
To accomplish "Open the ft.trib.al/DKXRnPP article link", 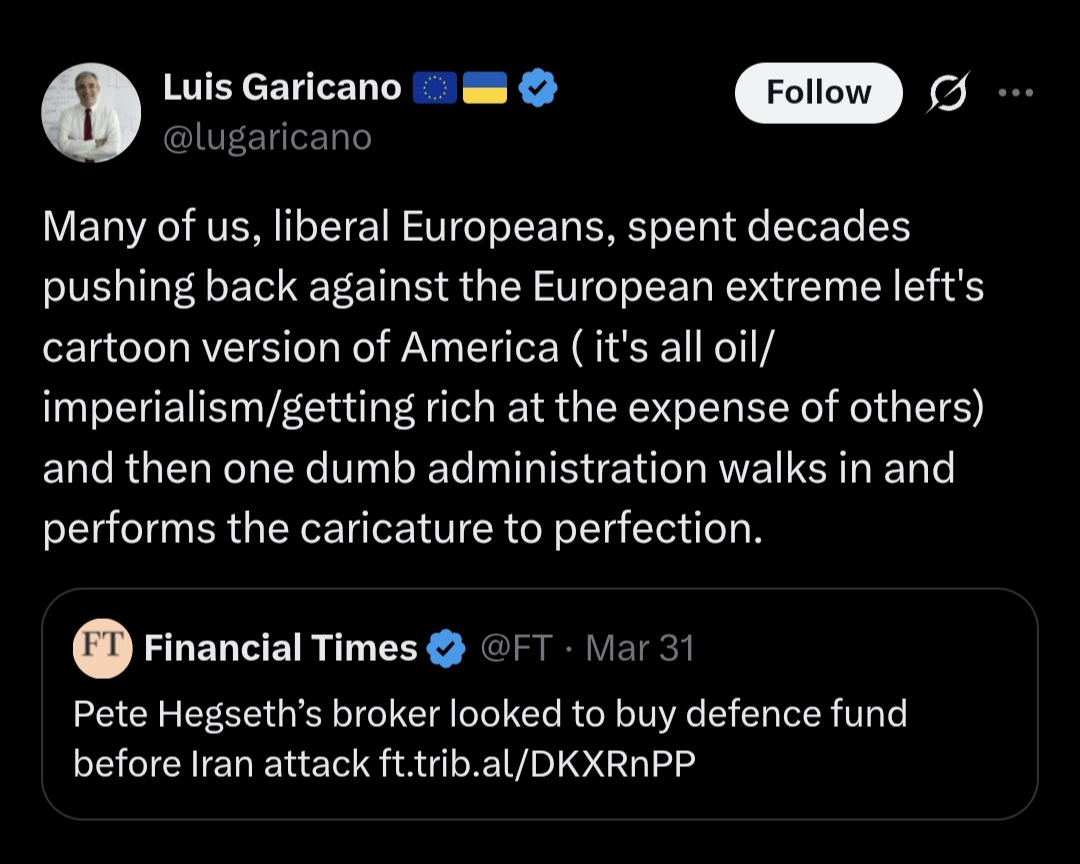I will [538, 763].
